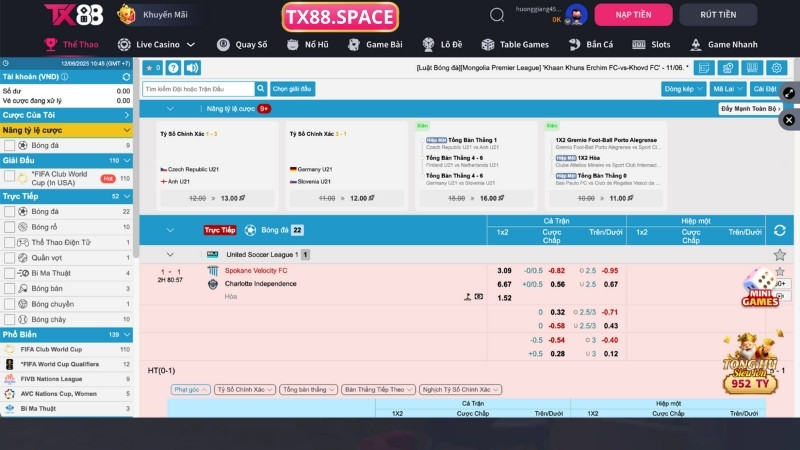Image resolution: width=800 pixels, height=450 pixels.
Task: Open the Slots menu
Action: [651, 44]
